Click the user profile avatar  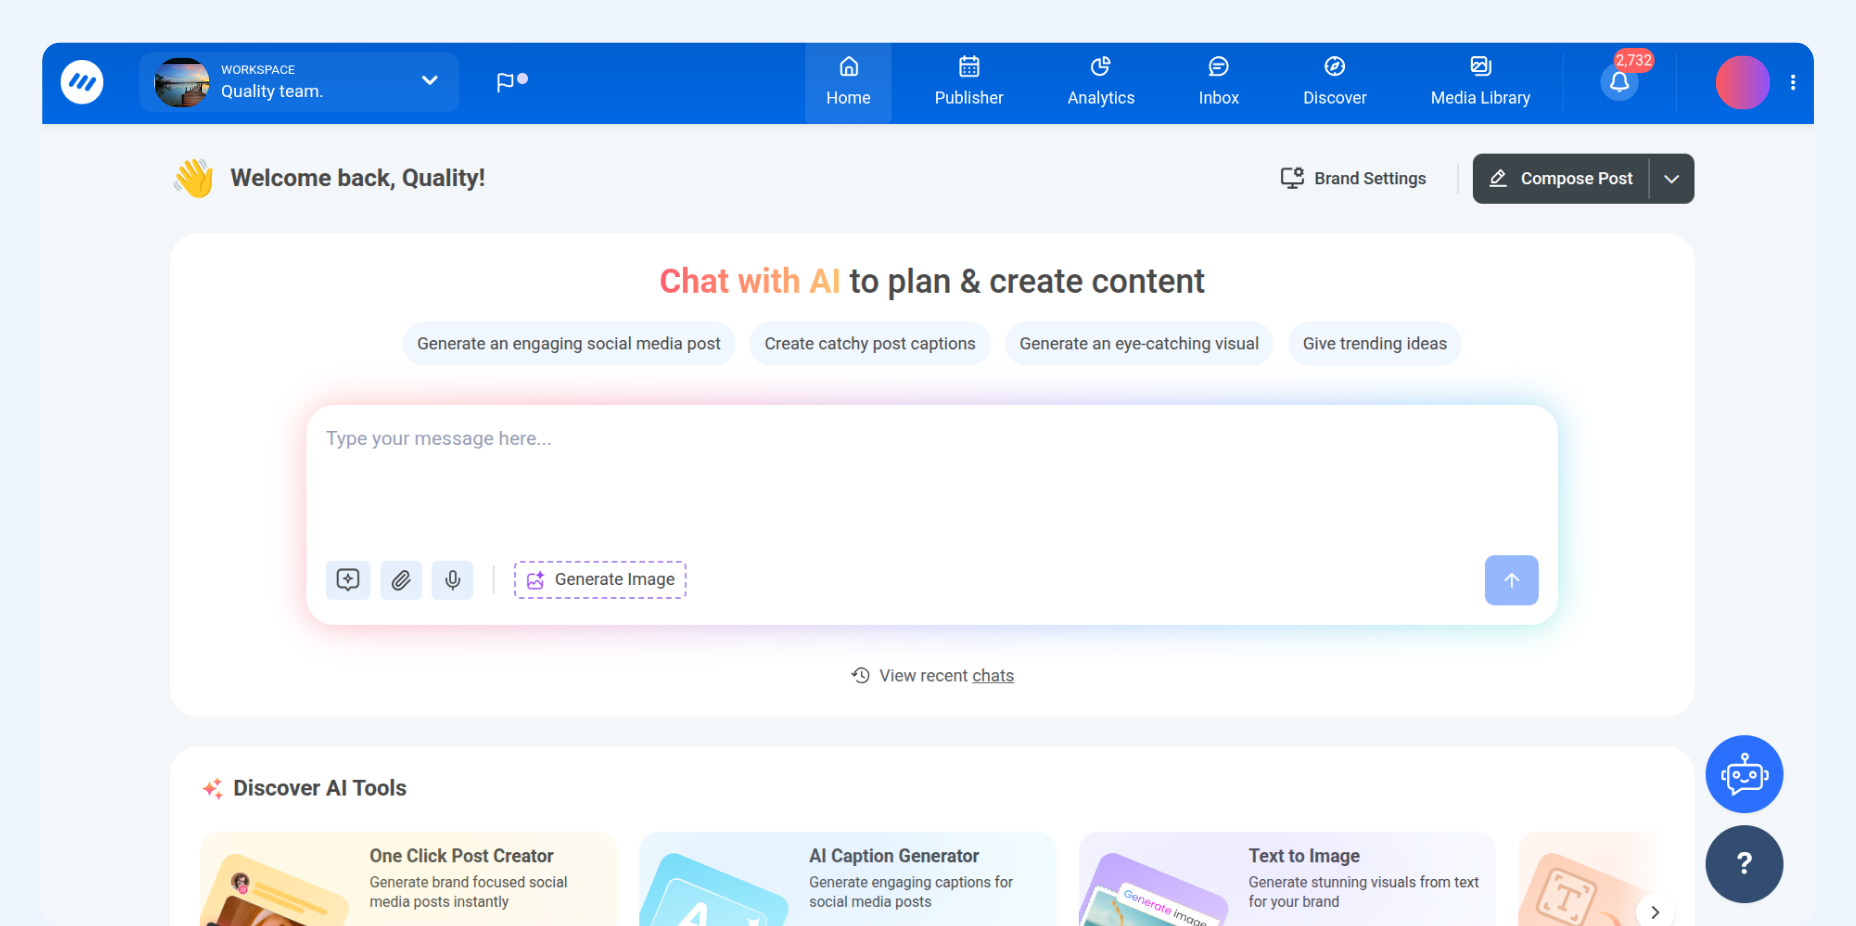[x=1742, y=83]
